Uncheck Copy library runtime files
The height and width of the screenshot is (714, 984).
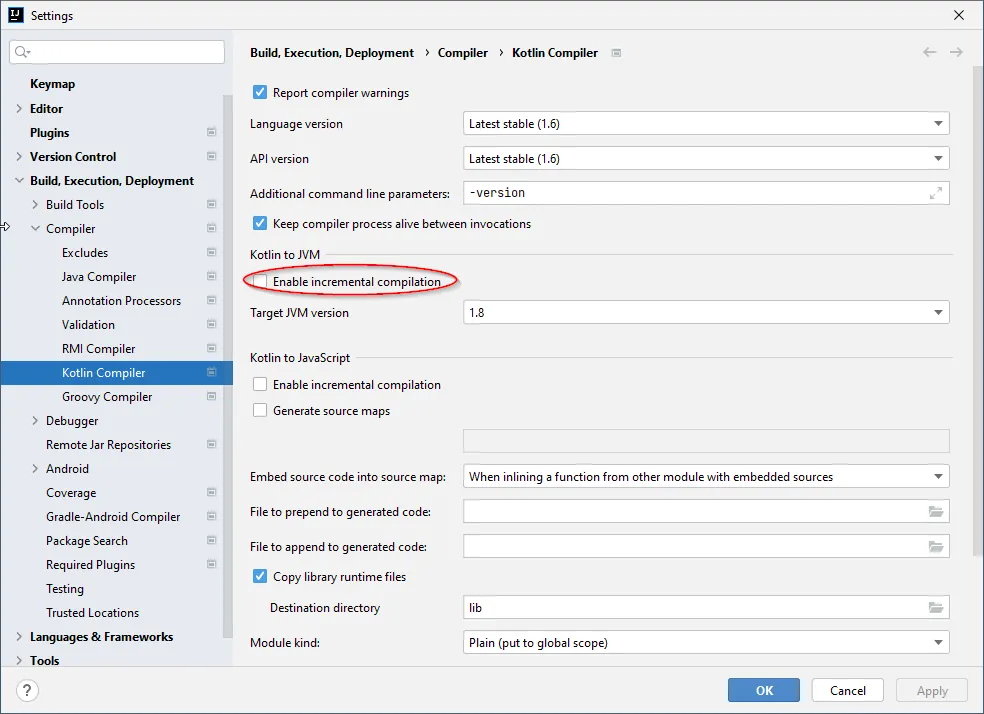259,576
